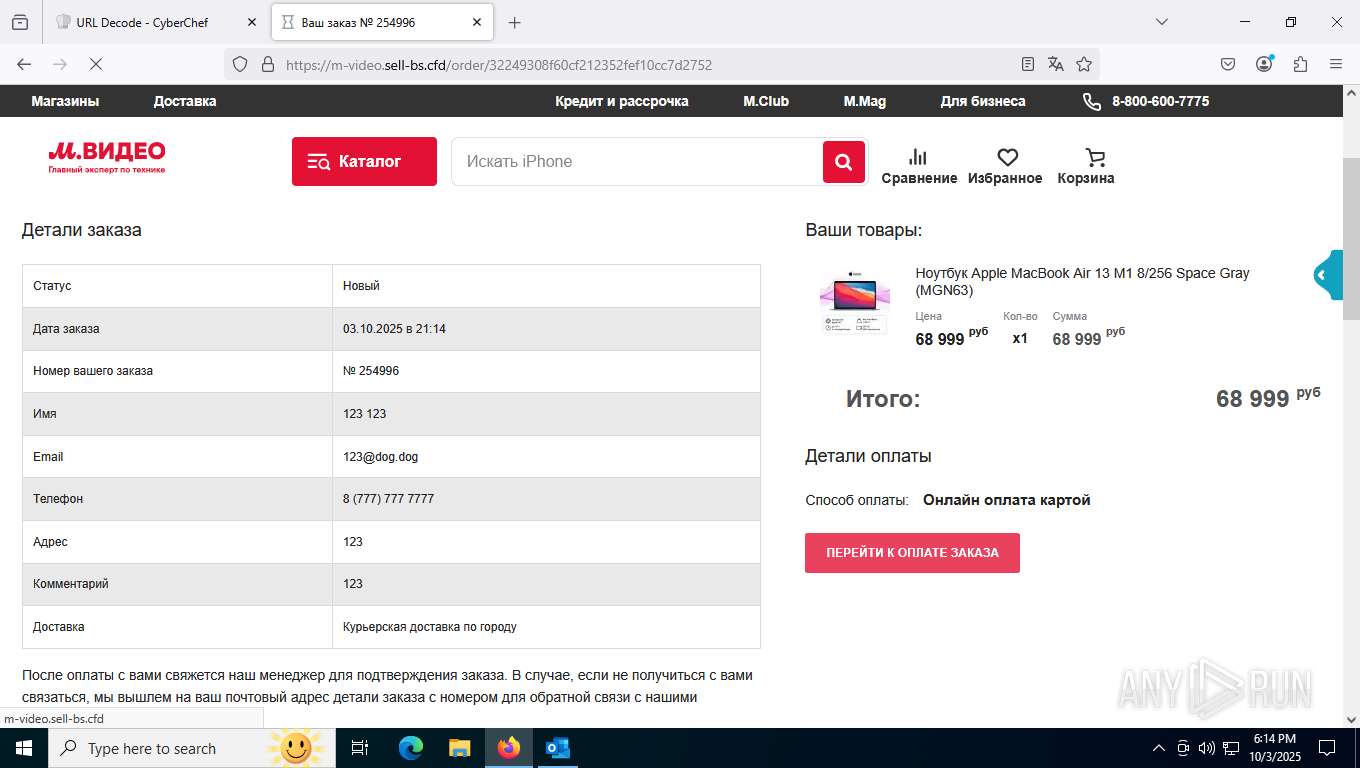View site security padlock info
Screen dimensions: 1360x768
(267, 64)
